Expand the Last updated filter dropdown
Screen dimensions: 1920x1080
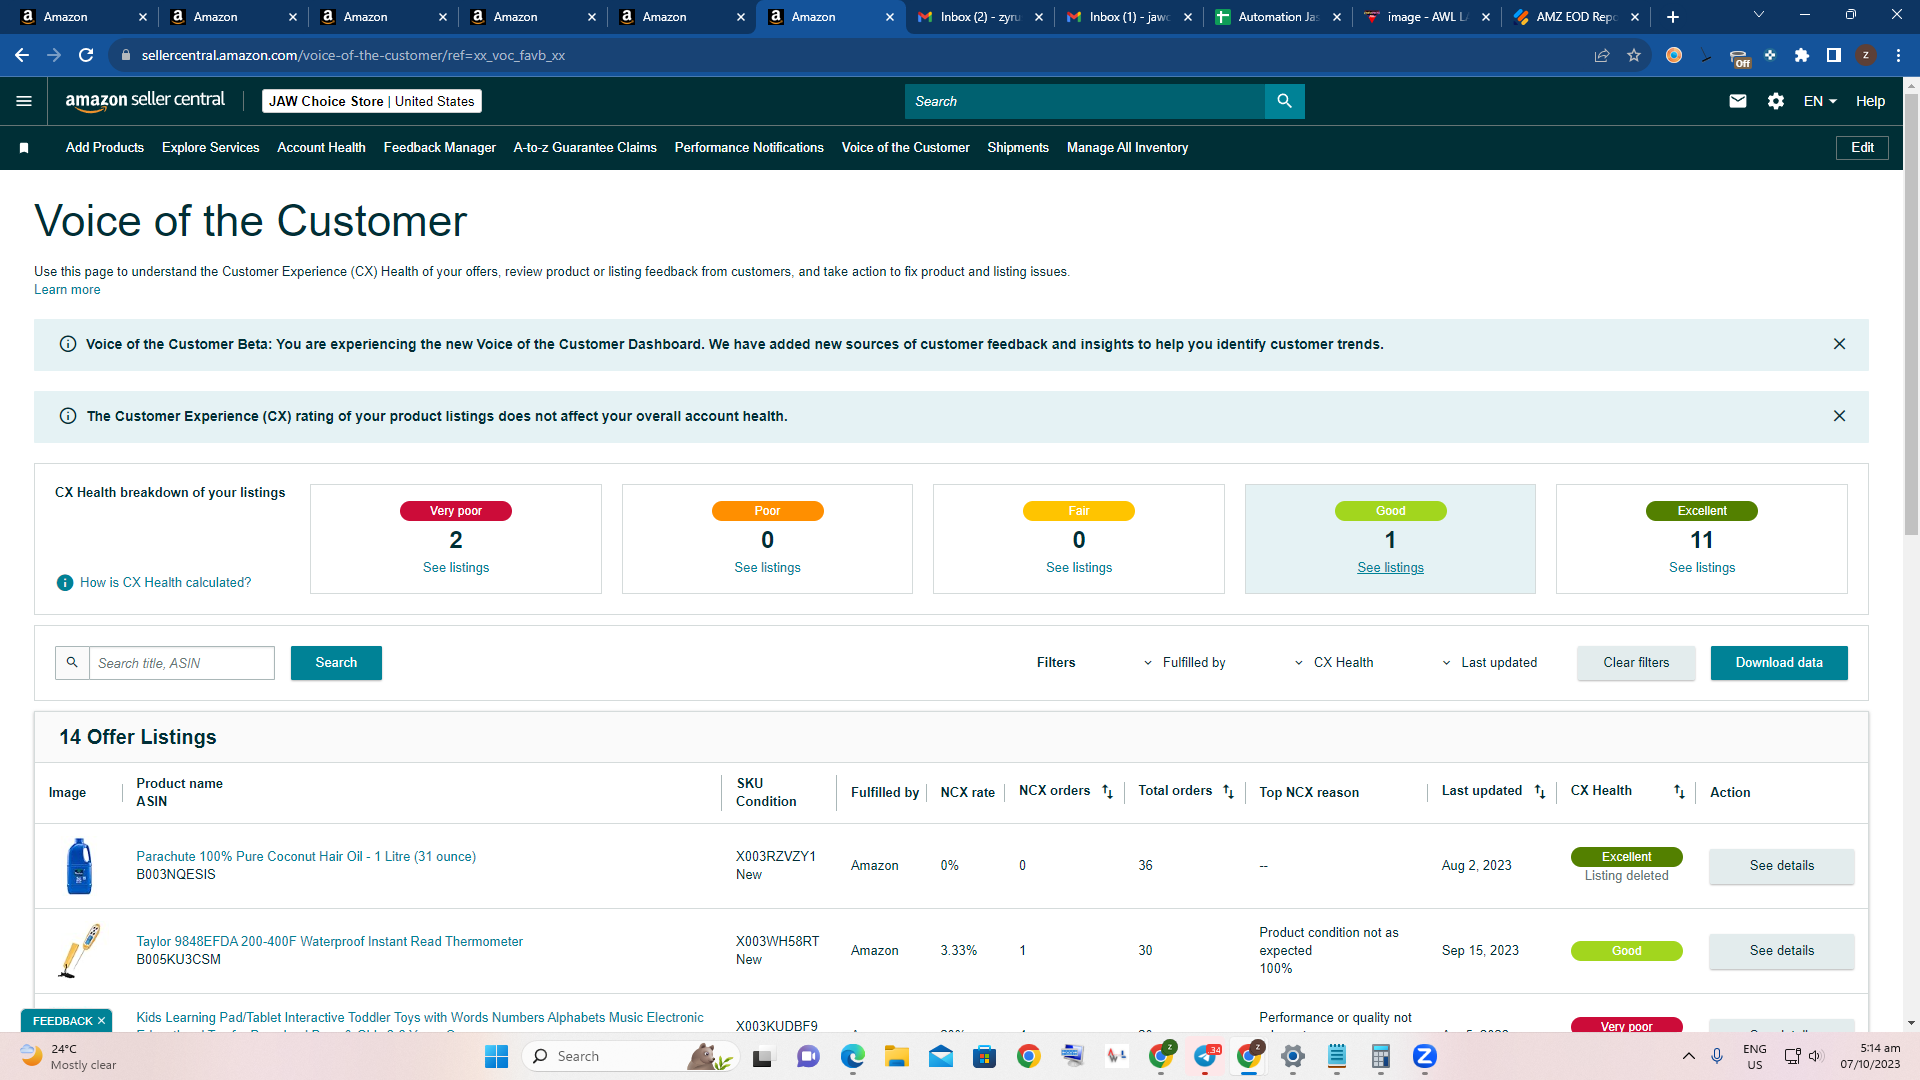(x=1489, y=663)
